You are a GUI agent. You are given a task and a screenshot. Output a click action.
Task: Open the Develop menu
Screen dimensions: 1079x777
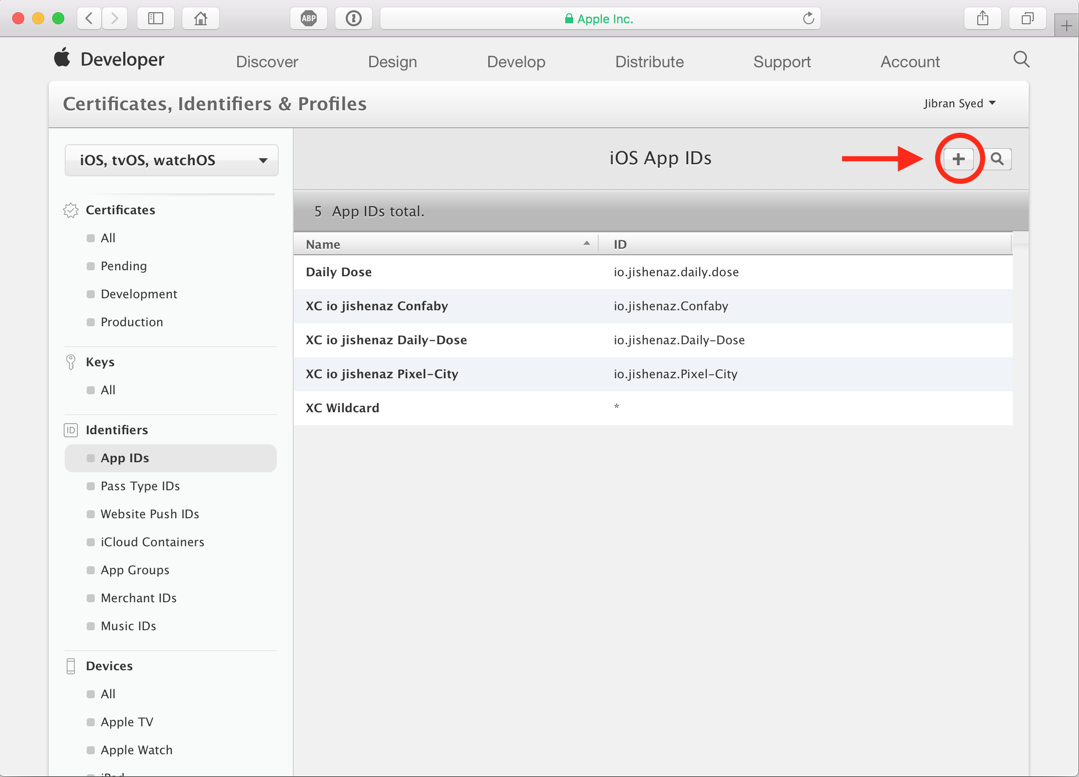516,62
